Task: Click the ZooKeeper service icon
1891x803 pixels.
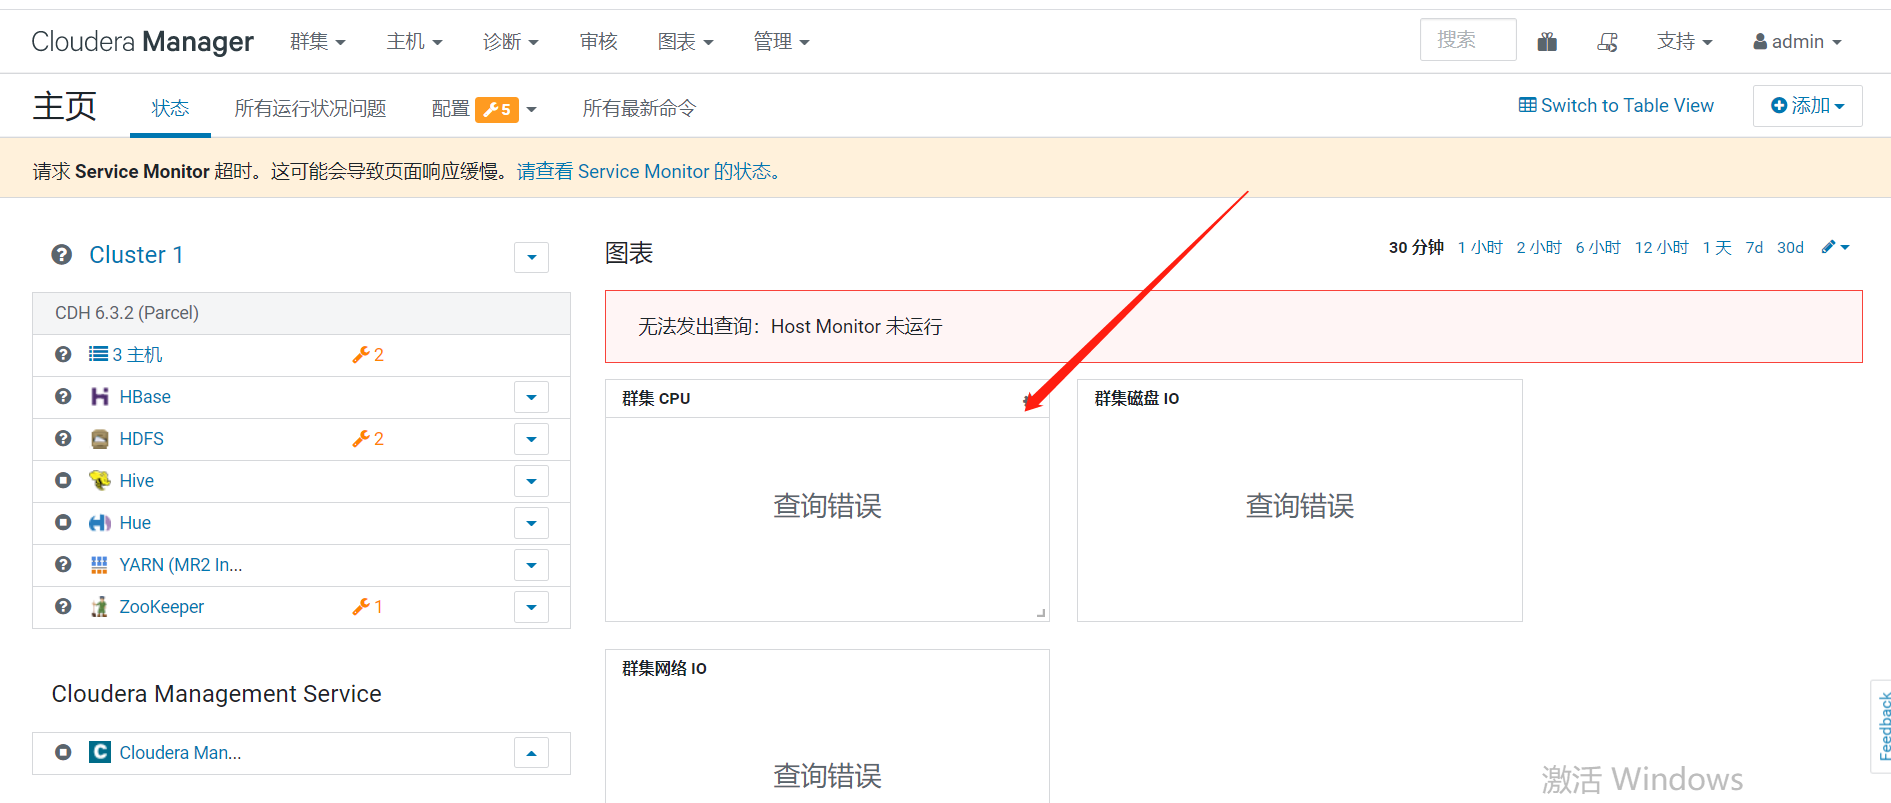Action: (100, 607)
